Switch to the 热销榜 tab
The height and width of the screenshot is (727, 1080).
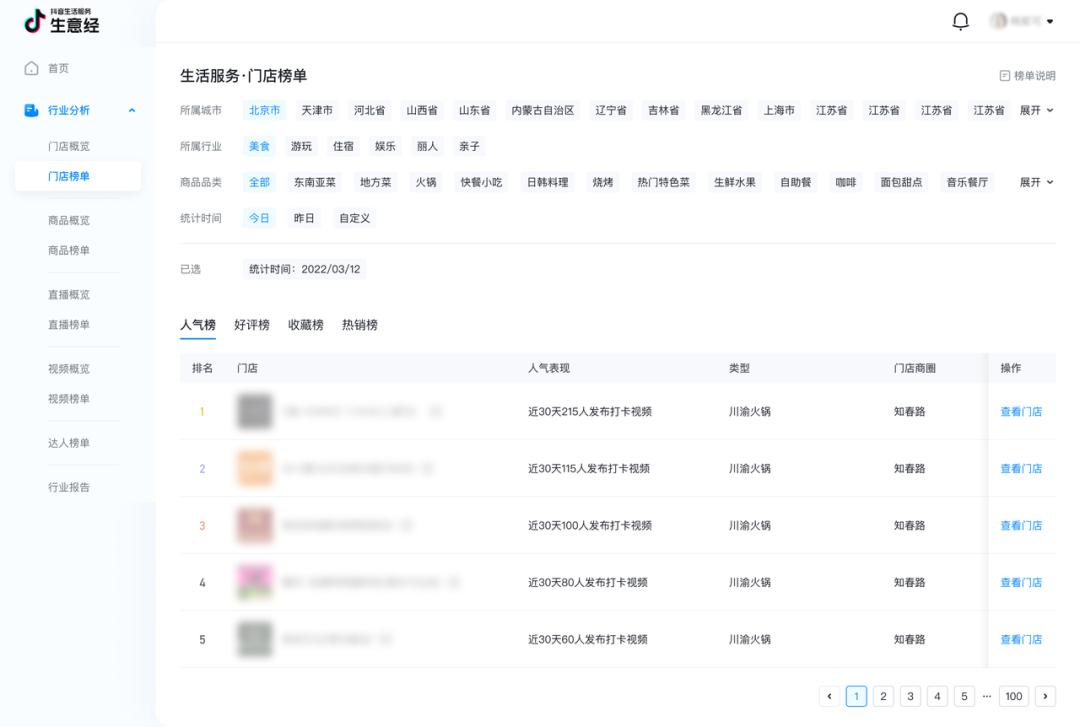click(360, 325)
